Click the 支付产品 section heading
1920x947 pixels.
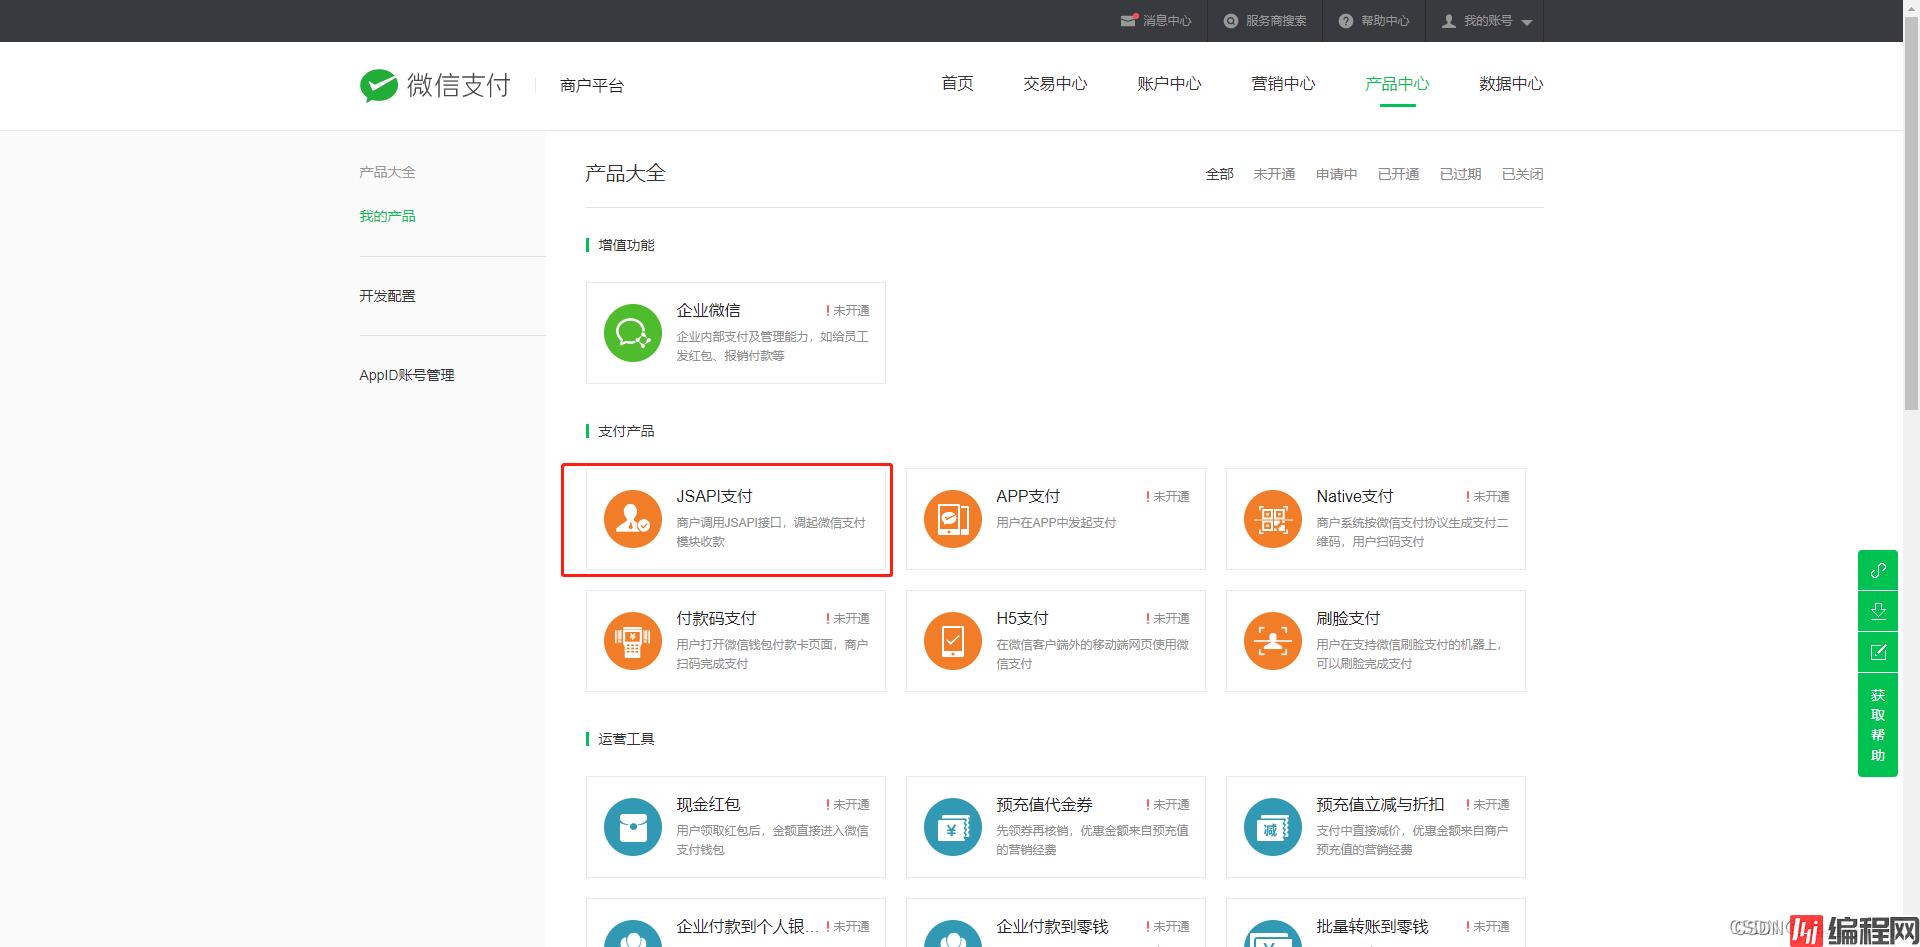(x=626, y=431)
